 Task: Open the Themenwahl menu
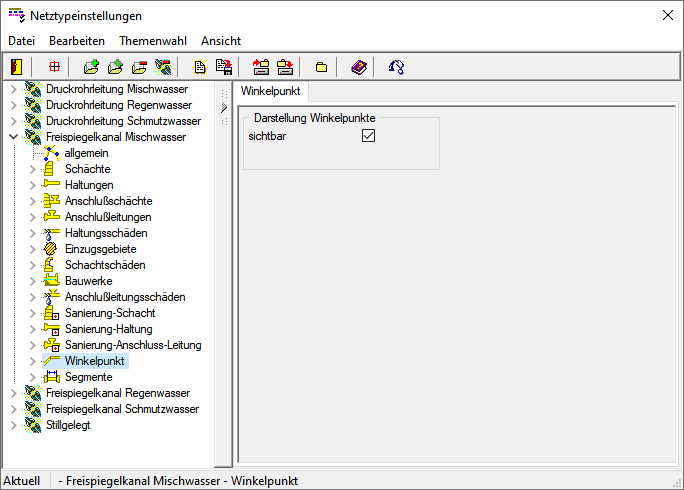click(152, 41)
